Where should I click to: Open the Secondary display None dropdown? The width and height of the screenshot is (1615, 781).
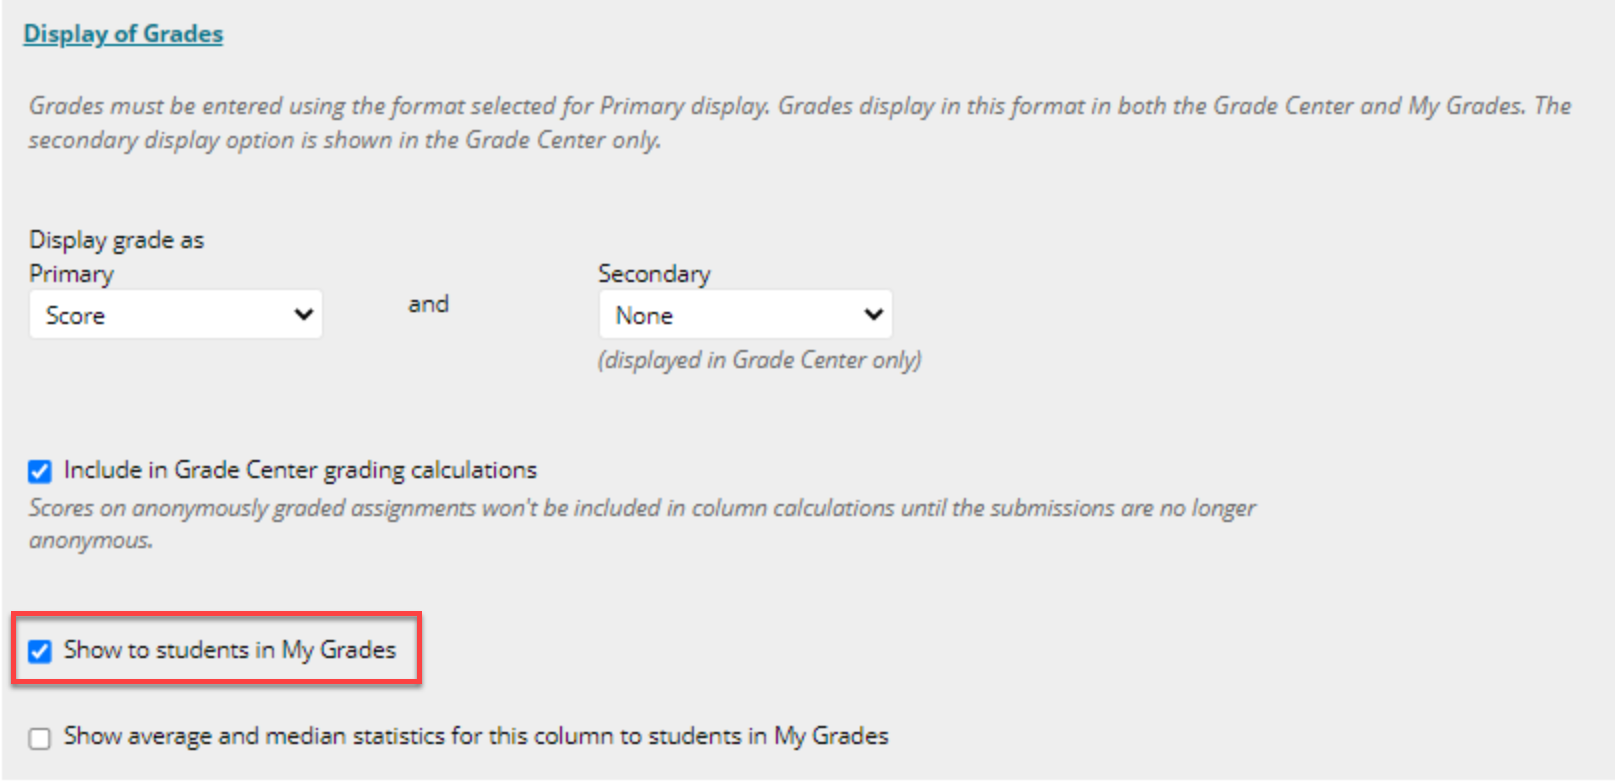coord(746,315)
